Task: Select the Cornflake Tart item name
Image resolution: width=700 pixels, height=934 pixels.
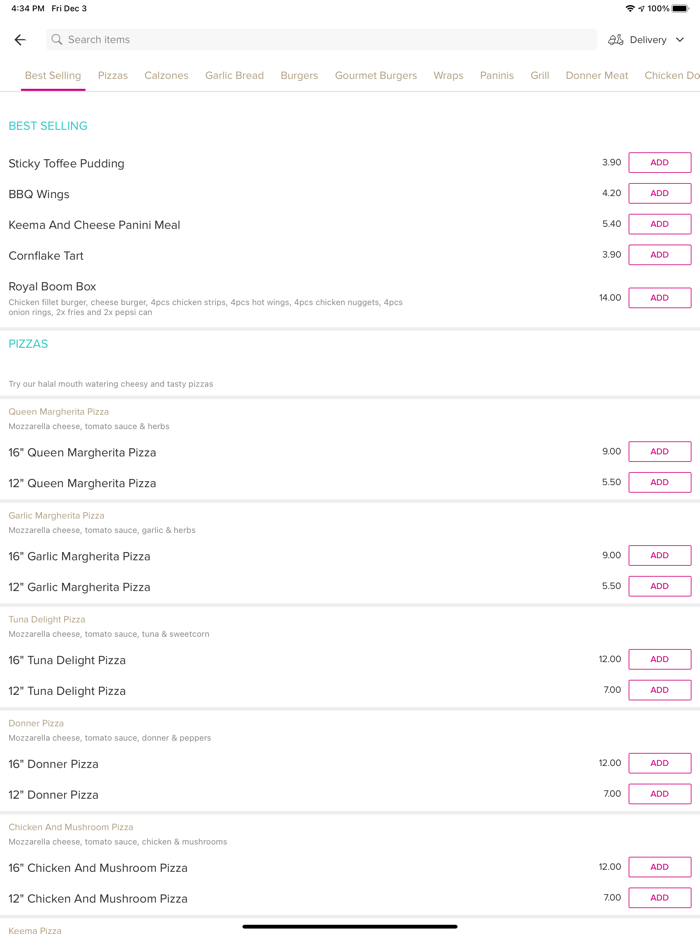Action: [46, 256]
